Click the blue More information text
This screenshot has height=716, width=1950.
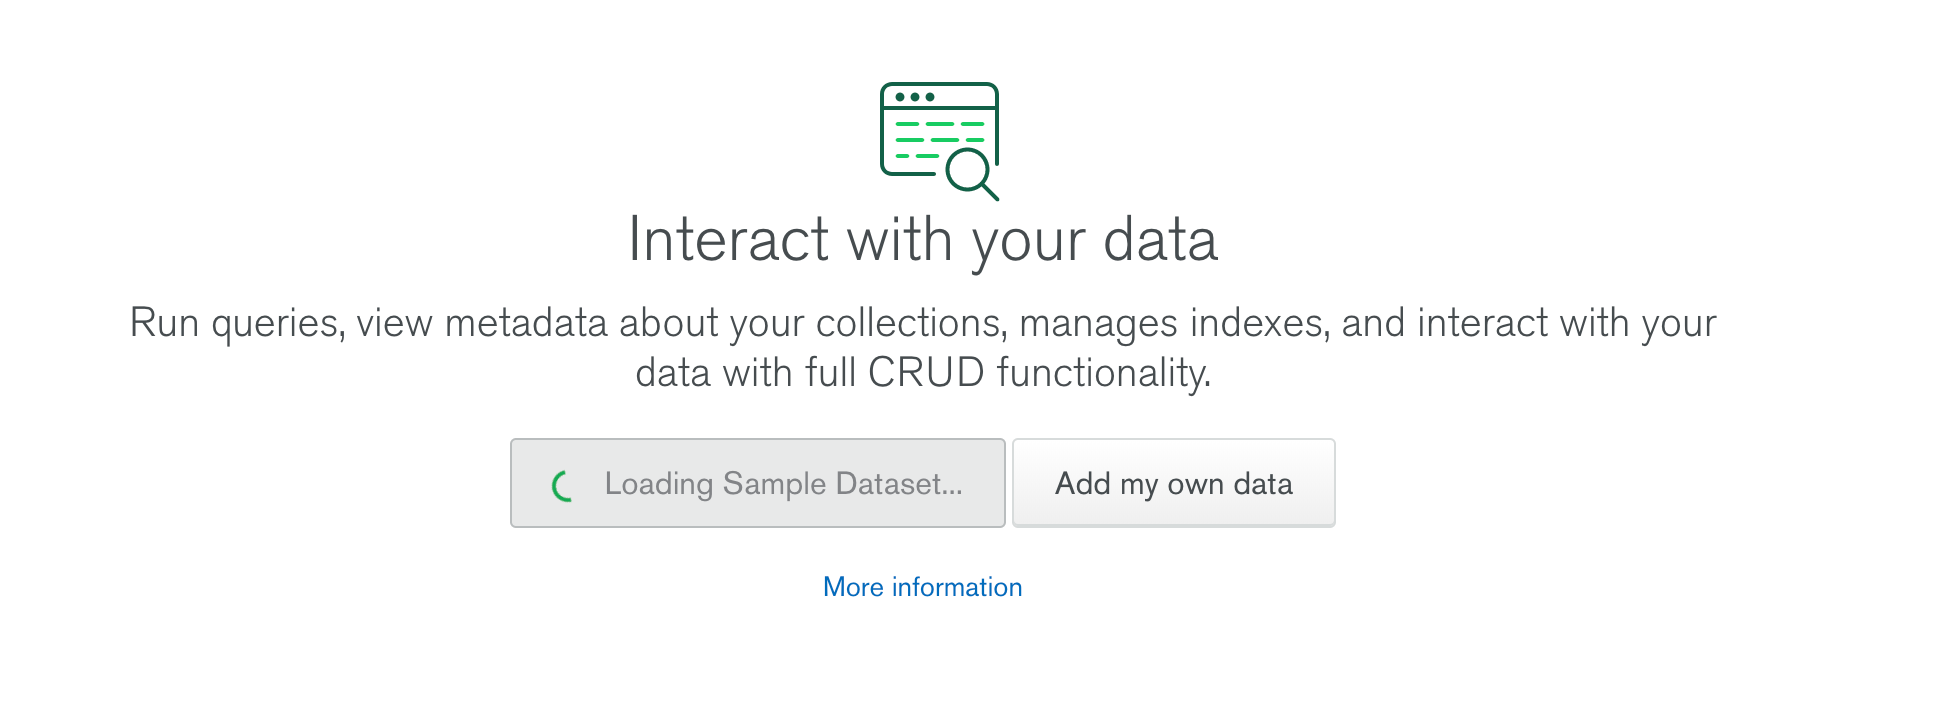[921, 587]
